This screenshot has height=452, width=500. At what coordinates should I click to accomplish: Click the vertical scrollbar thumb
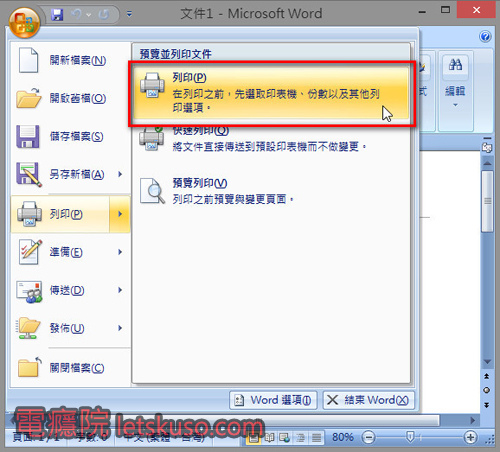click(487, 201)
